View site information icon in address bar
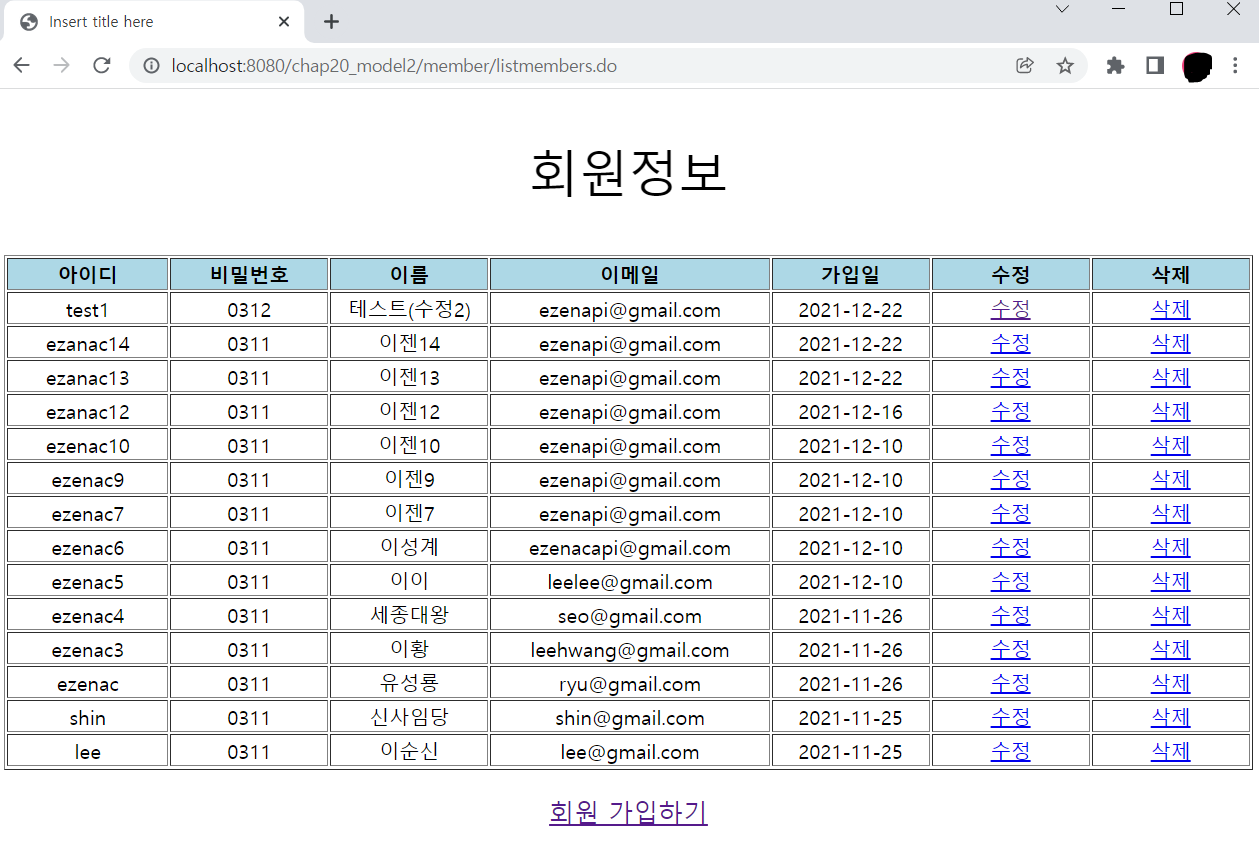 tap(151, 66)
